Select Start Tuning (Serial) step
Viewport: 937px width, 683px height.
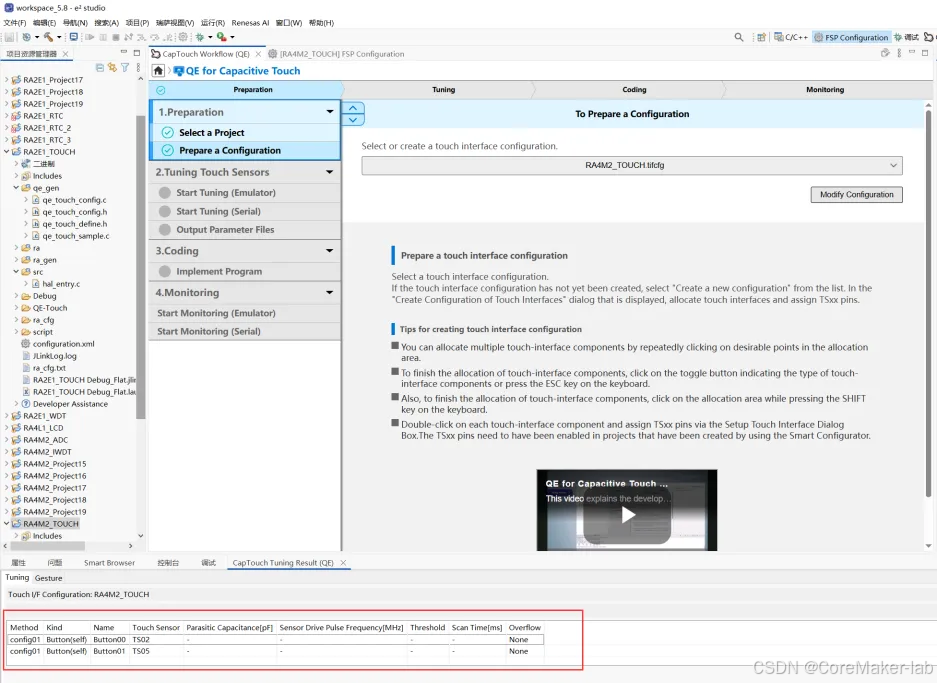coord(245,211)
